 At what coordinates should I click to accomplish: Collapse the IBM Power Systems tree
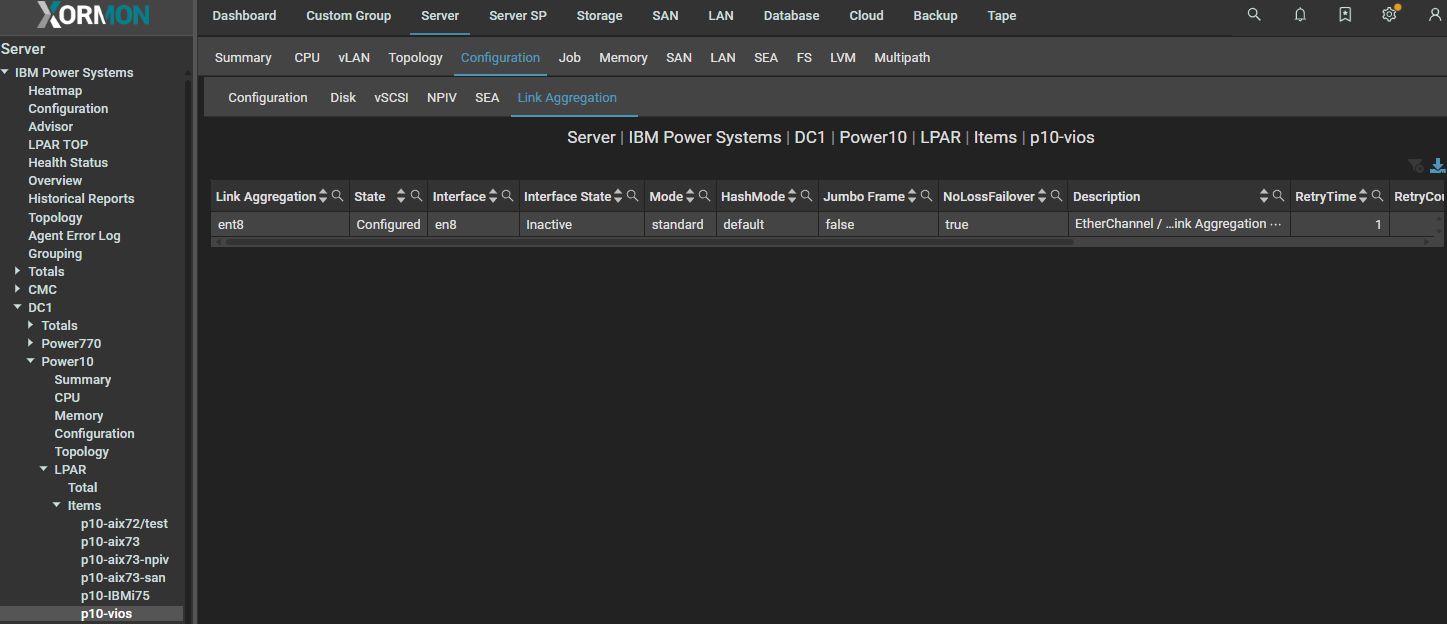pos(6,72)
